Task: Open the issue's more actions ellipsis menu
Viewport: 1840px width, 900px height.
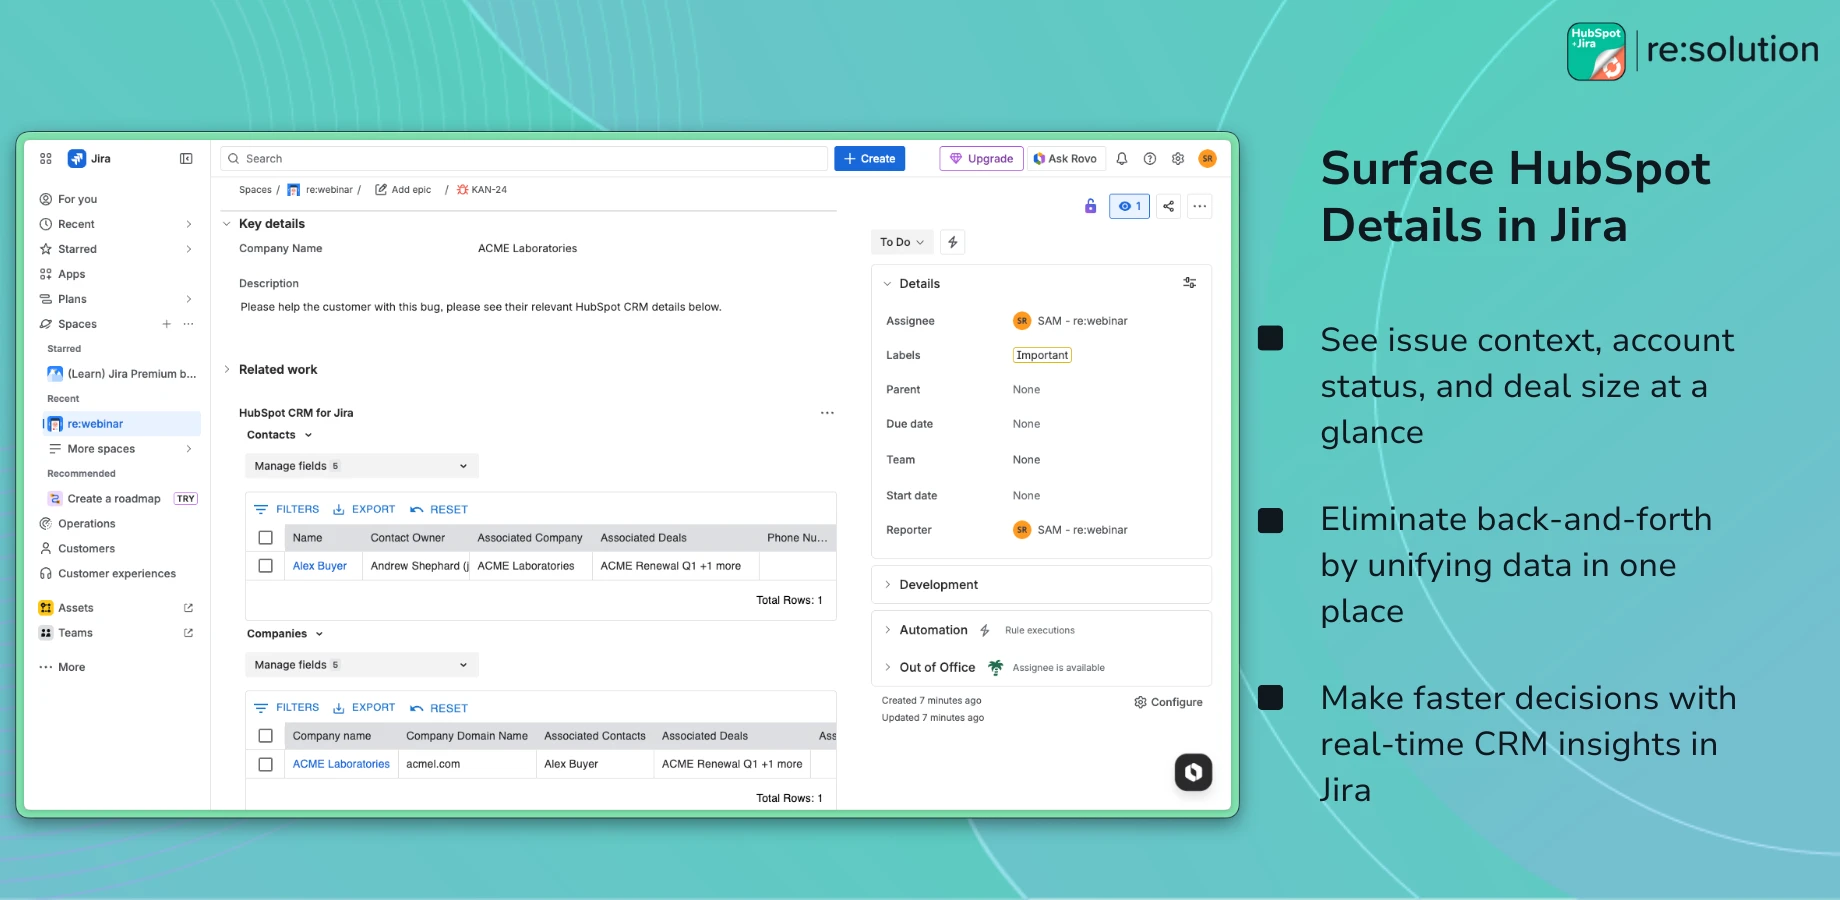Action: (x=1200, y=206)
